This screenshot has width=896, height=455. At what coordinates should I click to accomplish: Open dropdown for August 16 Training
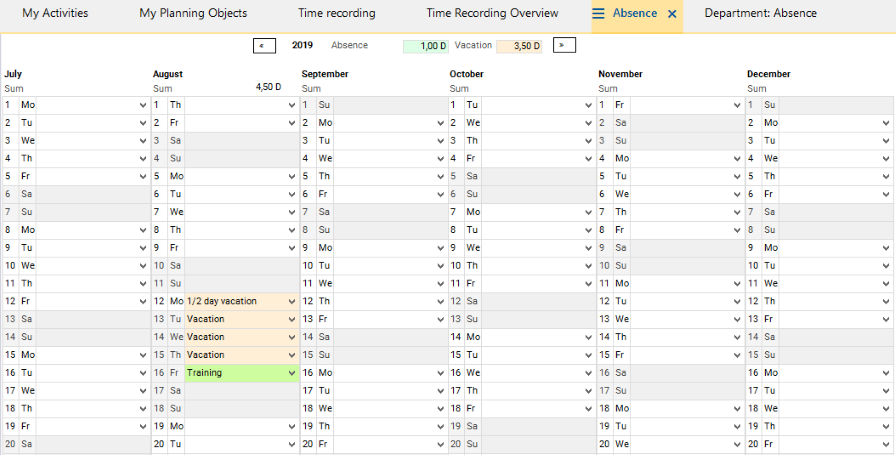[x=292, y=373]
